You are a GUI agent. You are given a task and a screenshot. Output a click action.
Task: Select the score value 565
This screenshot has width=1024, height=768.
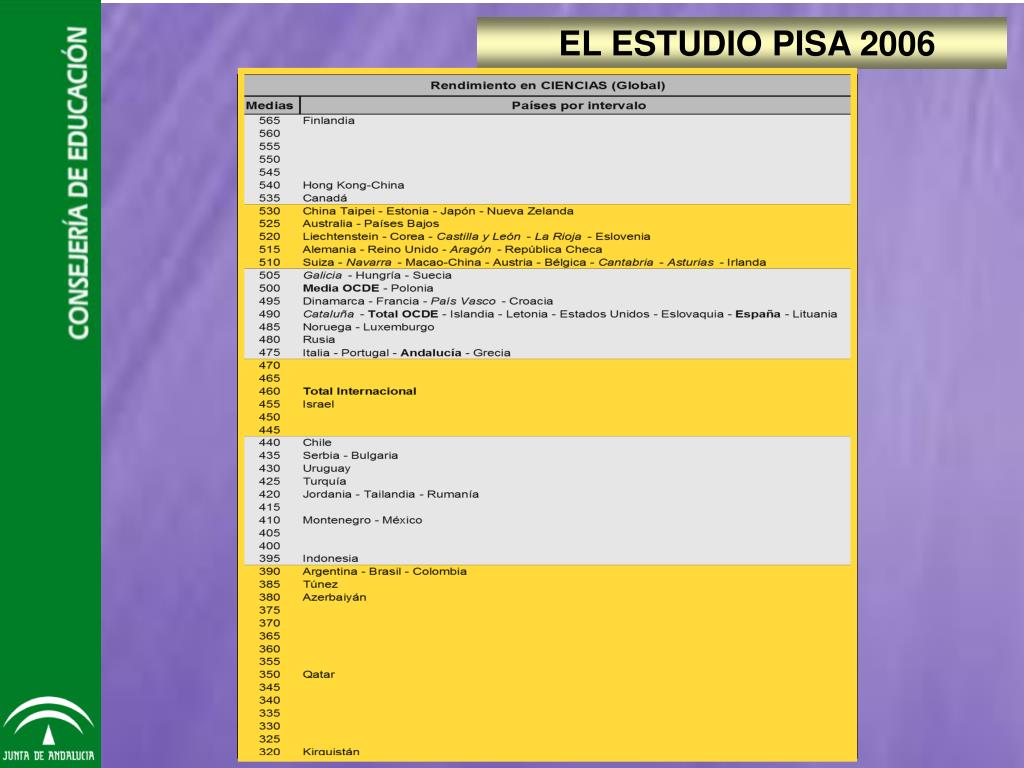point(270,121)
